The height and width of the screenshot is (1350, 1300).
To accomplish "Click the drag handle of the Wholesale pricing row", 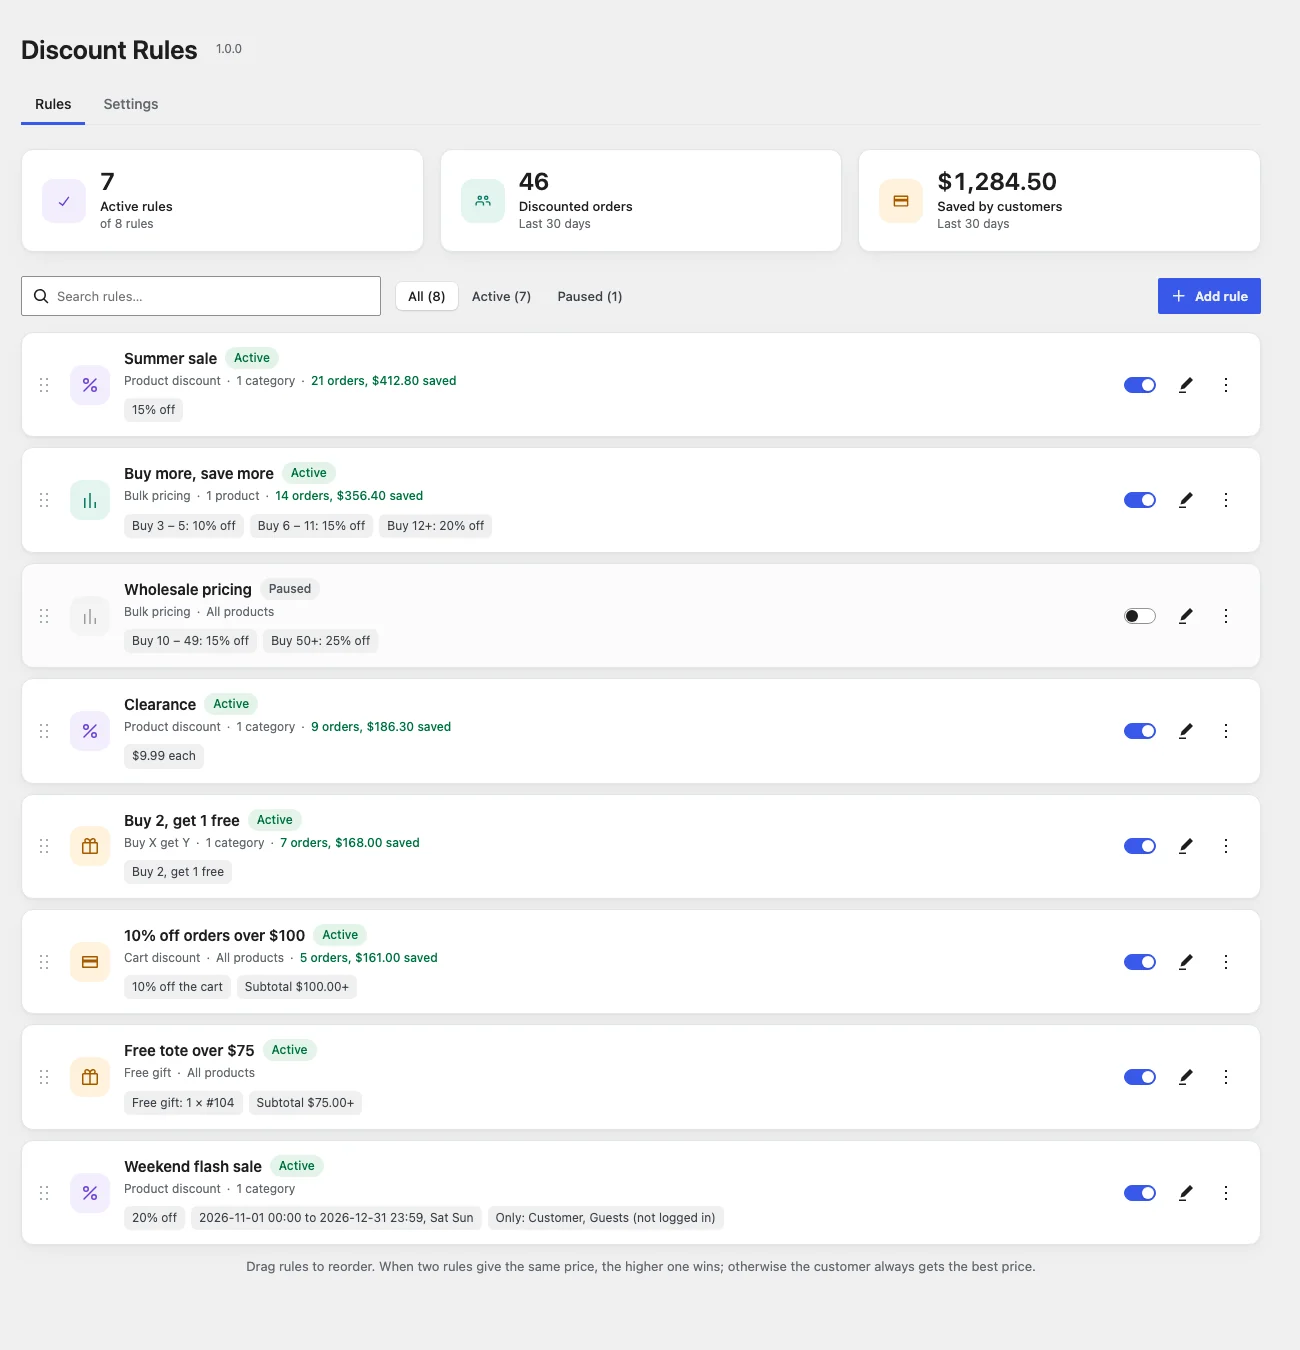I will (44, 616).
